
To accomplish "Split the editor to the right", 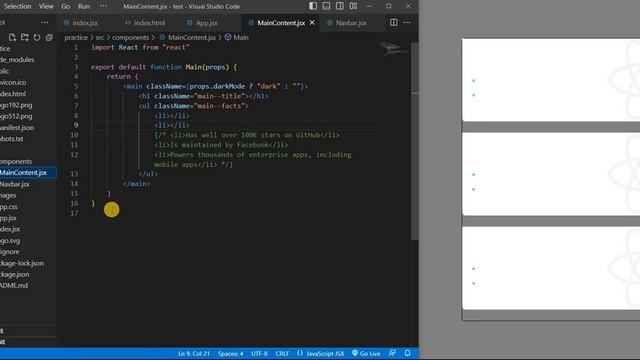I will (x=394, y=23).
